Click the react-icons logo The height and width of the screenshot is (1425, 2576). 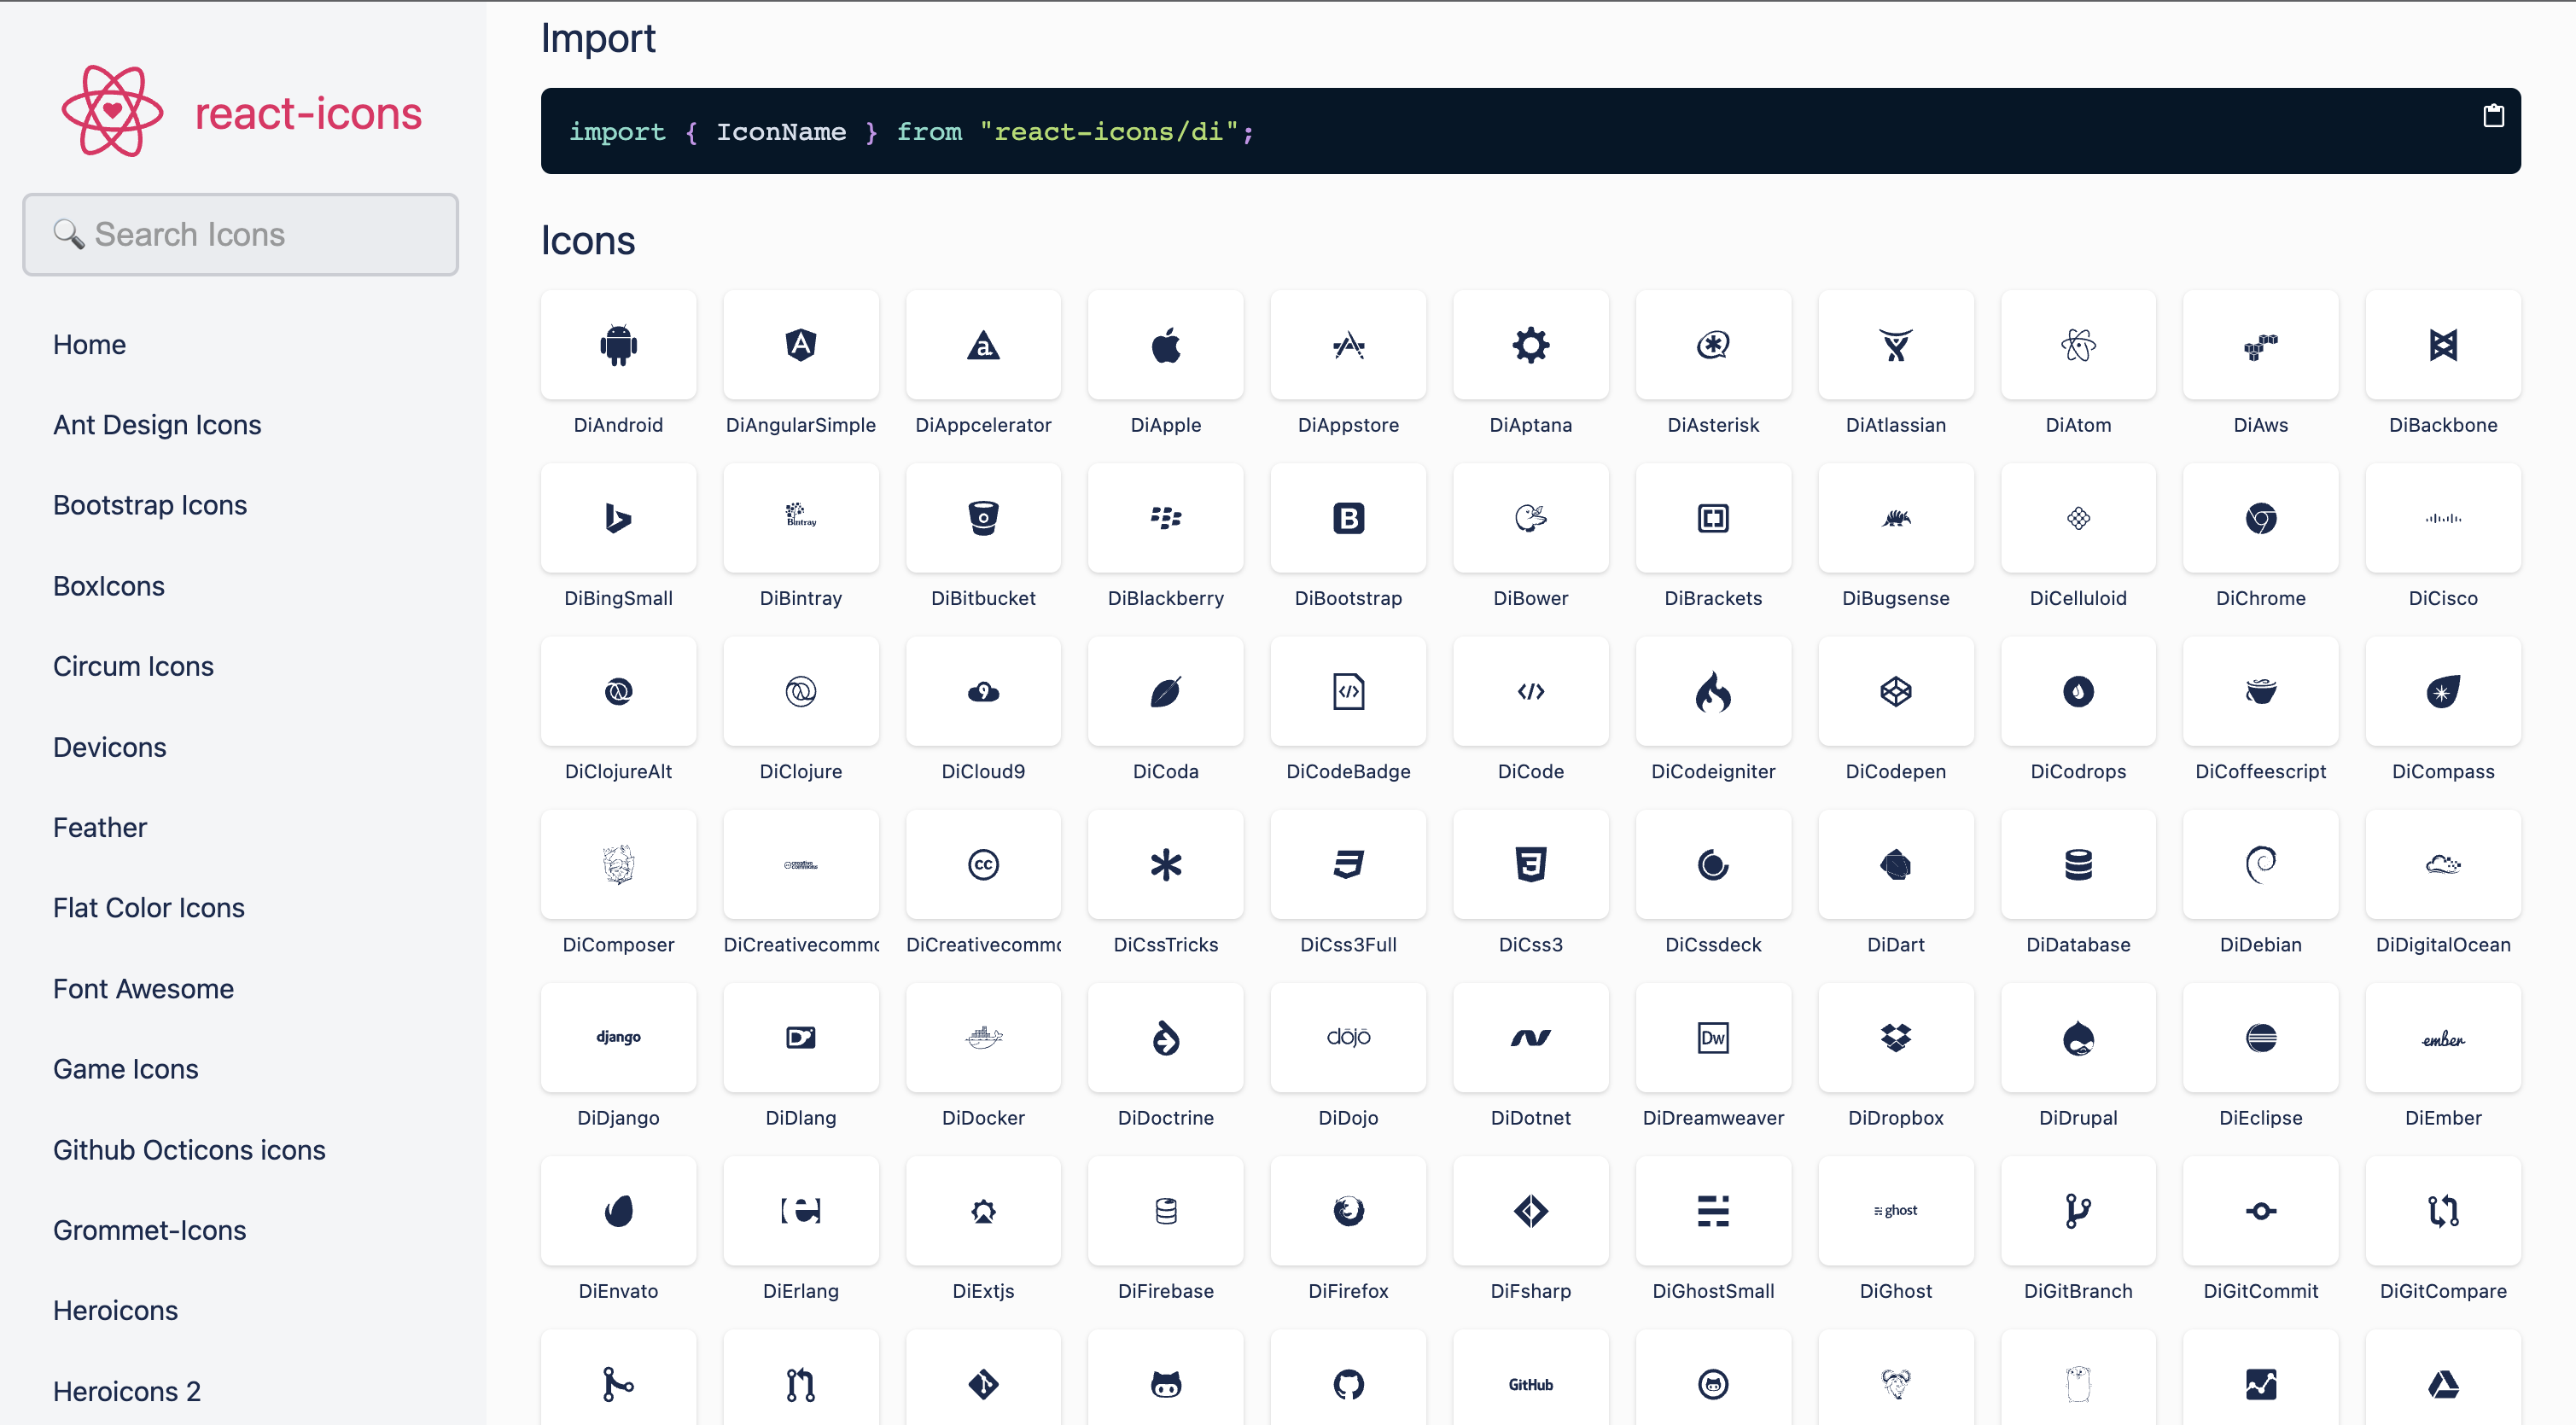coord(241,112)
